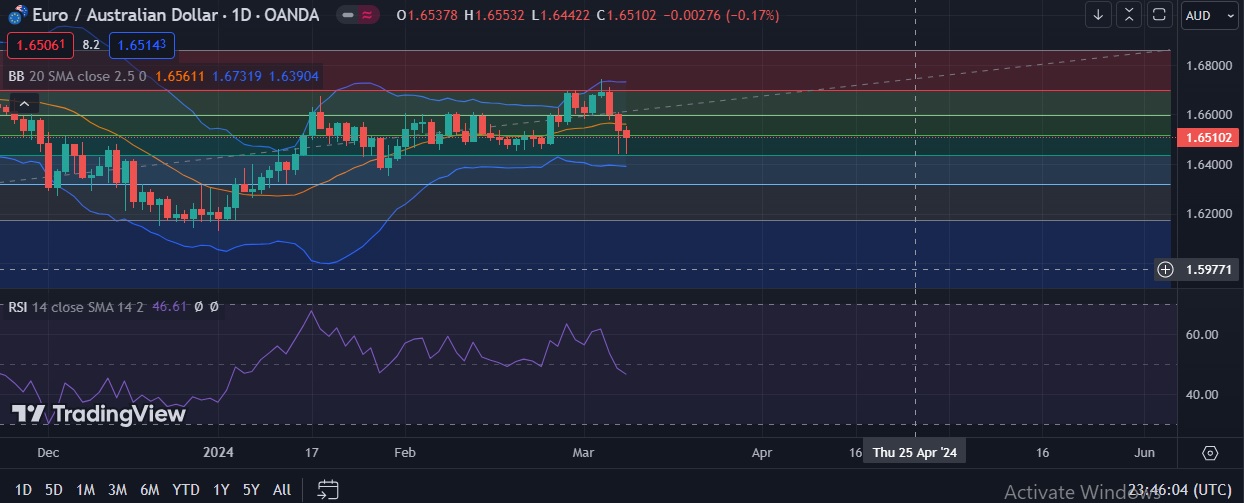Click the Feb label on time axis
Screen dimensions: 1244x503
[404, 453]
